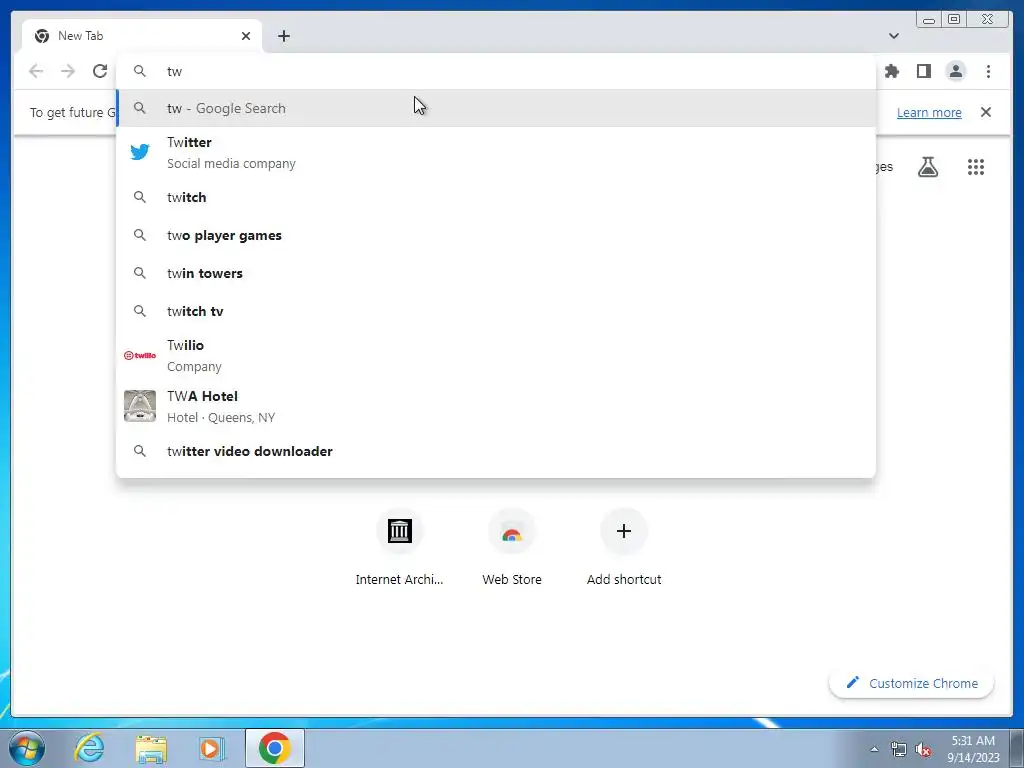Open the Search Labs flask icon
1024x768 pixels.
[927, 167]
